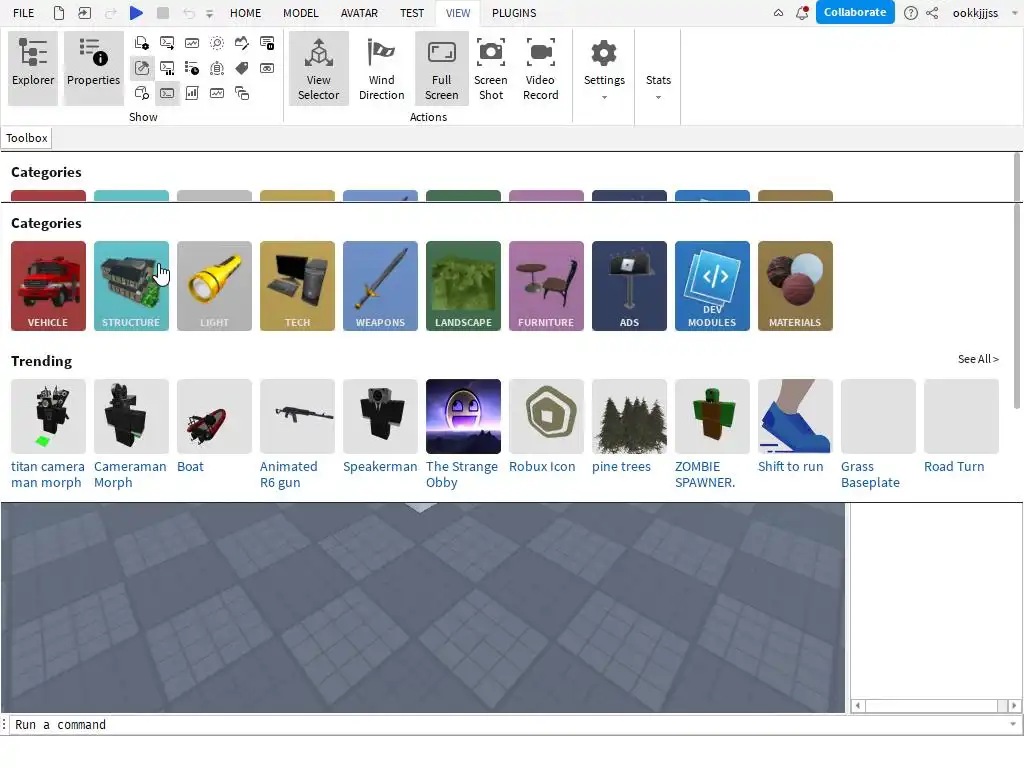This screenshot has width=1024, height=768.
Task: Toggle the Properties panel
Action: 93,67
